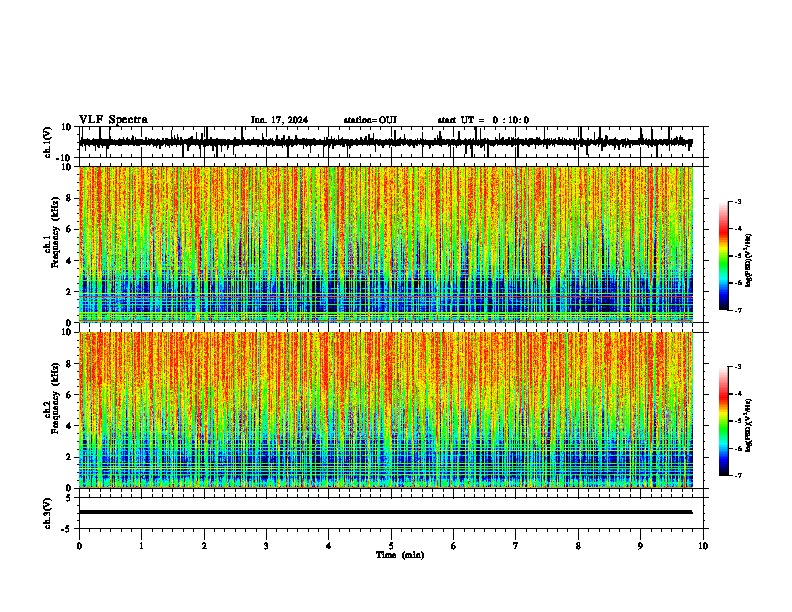792x612 pixels.
Task: Click the "ch.1(V)" waveform axis label
Action: [x=48, y=142]
